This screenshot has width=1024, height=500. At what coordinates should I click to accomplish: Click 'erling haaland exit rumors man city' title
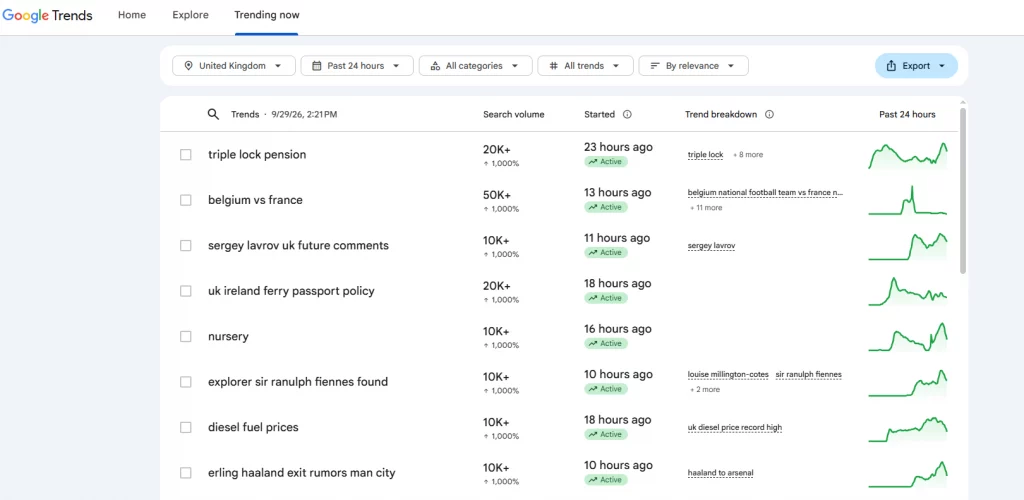[x=302, y=473]
